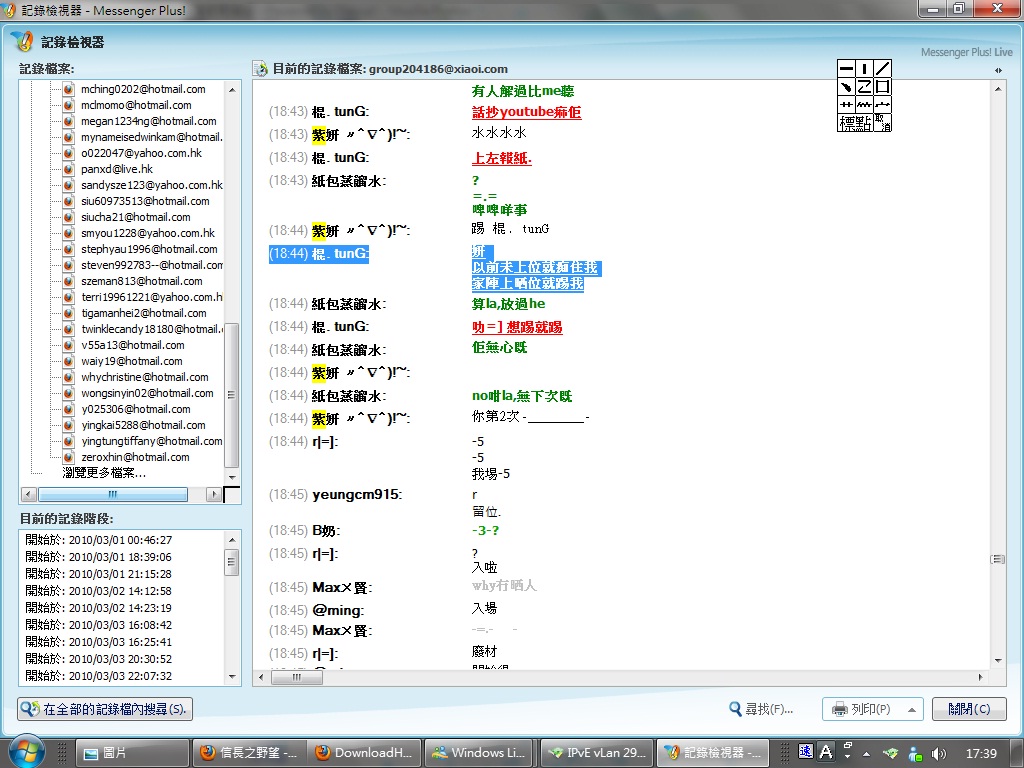Switch to 信長之野望 Firefox taskbar window
The height and width of the screenshot is (768, 1024).
(248, 753)
